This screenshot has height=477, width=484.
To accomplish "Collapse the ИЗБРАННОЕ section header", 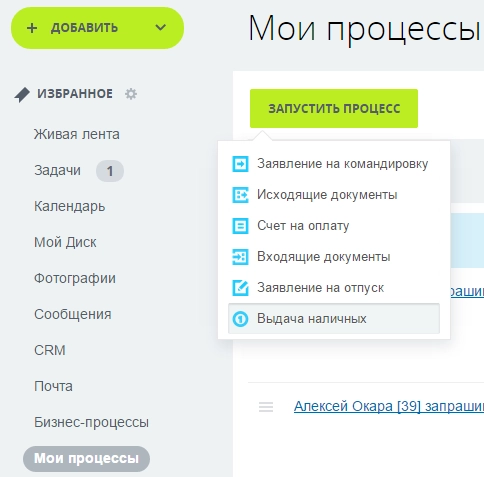I will click(75, 94).
